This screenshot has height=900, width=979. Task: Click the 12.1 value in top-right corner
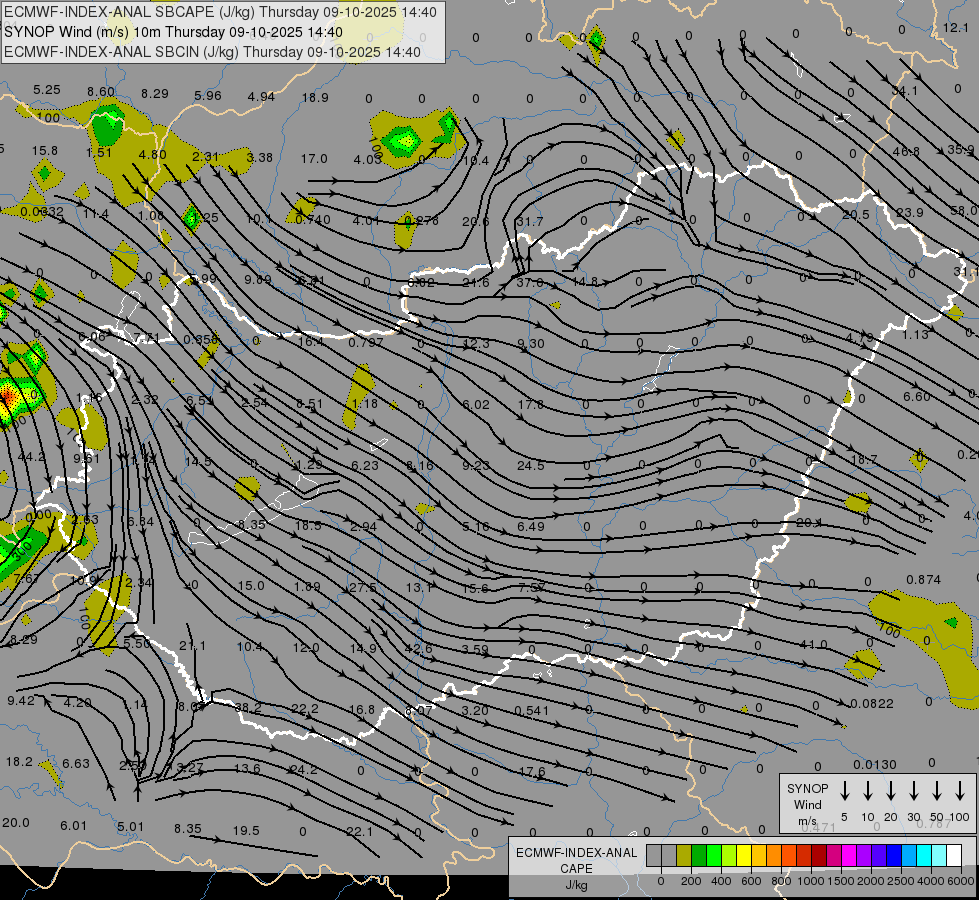955,27
